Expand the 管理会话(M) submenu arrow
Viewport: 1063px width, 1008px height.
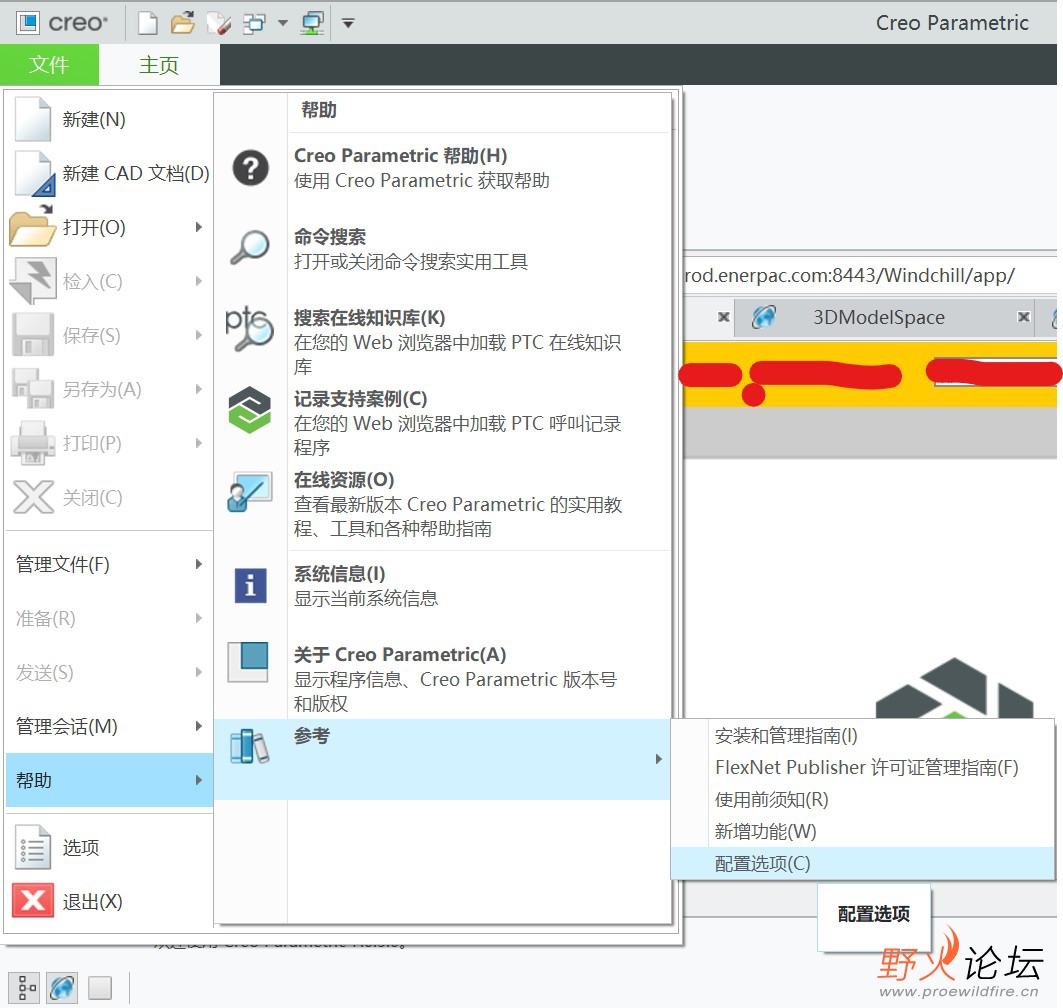199,726
